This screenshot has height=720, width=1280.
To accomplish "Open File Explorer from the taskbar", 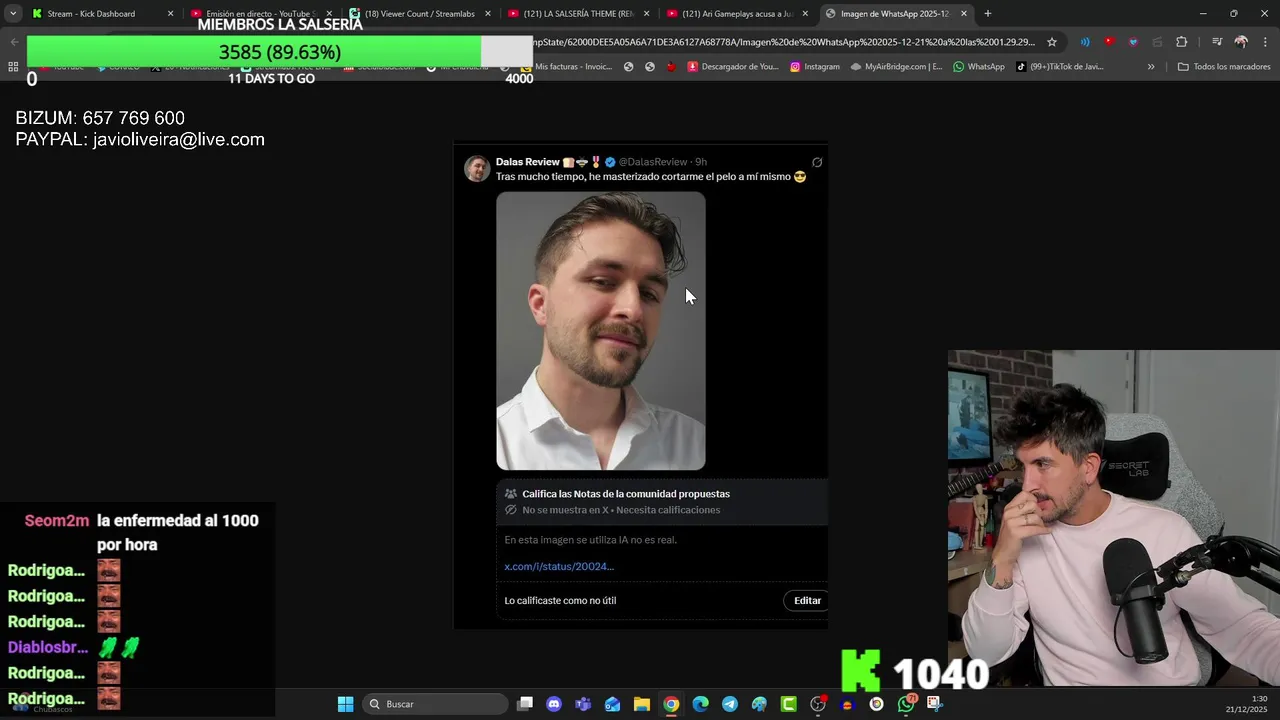I will 642,704.
